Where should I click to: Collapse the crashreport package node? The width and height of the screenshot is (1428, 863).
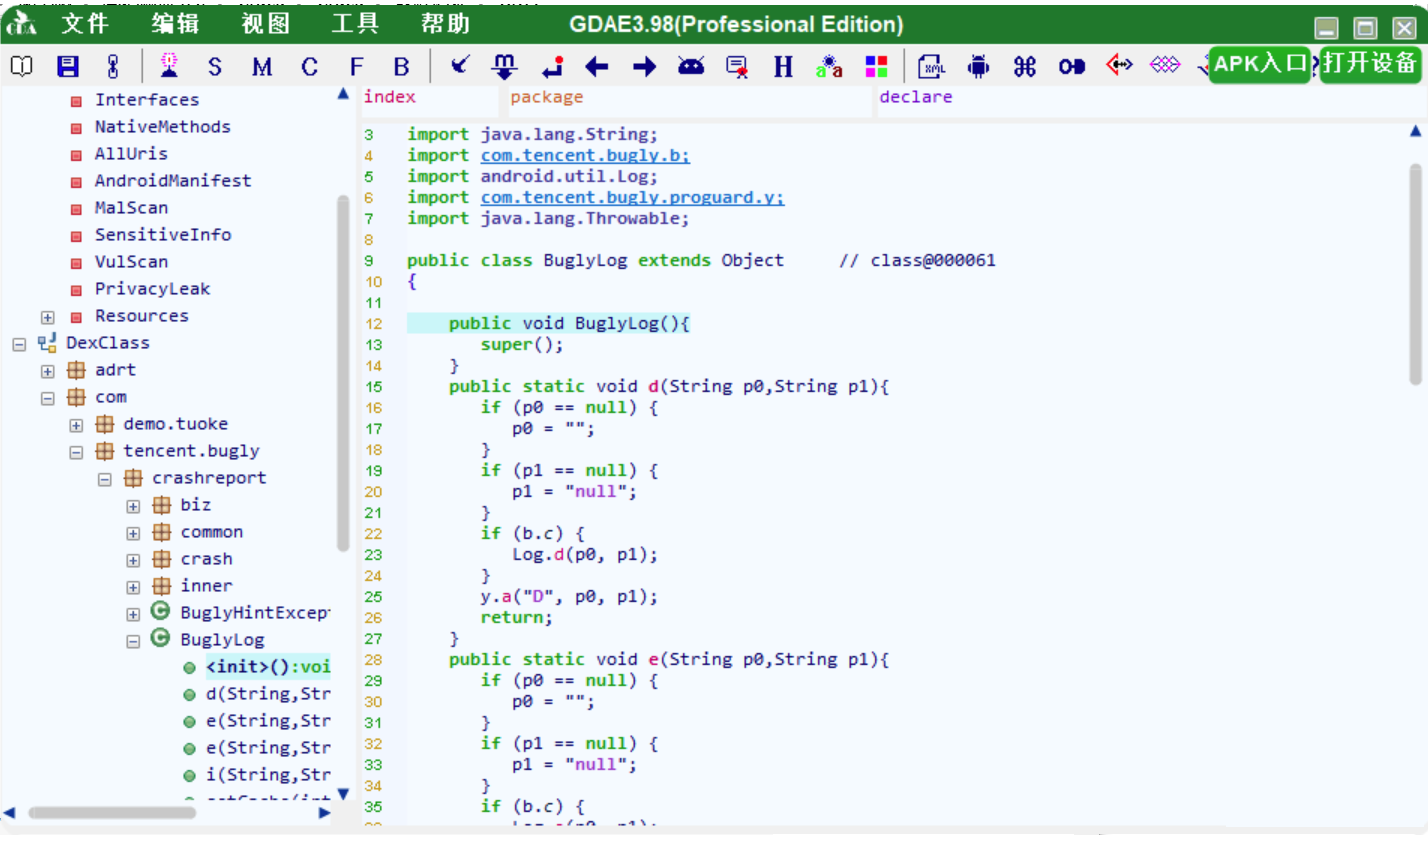point(105,479)
